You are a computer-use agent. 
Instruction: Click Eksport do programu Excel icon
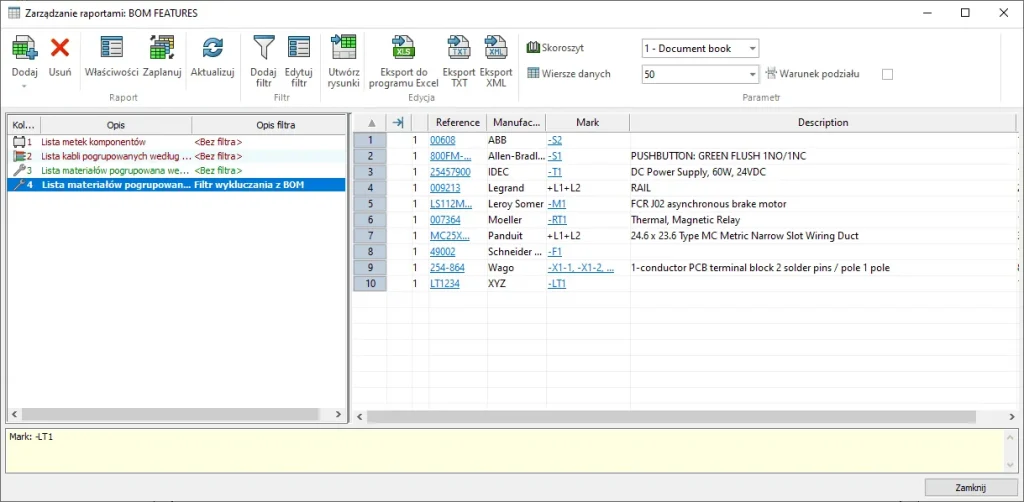coord(404,48)
